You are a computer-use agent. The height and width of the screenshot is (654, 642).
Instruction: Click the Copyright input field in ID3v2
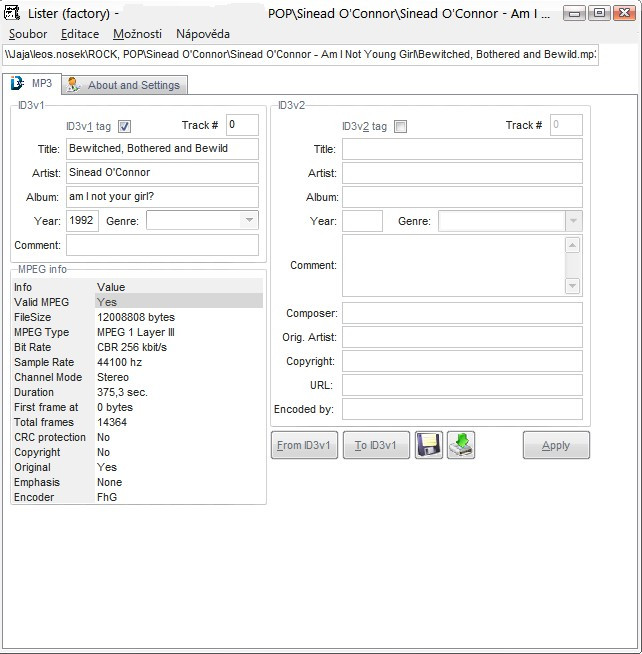point(462,361)
